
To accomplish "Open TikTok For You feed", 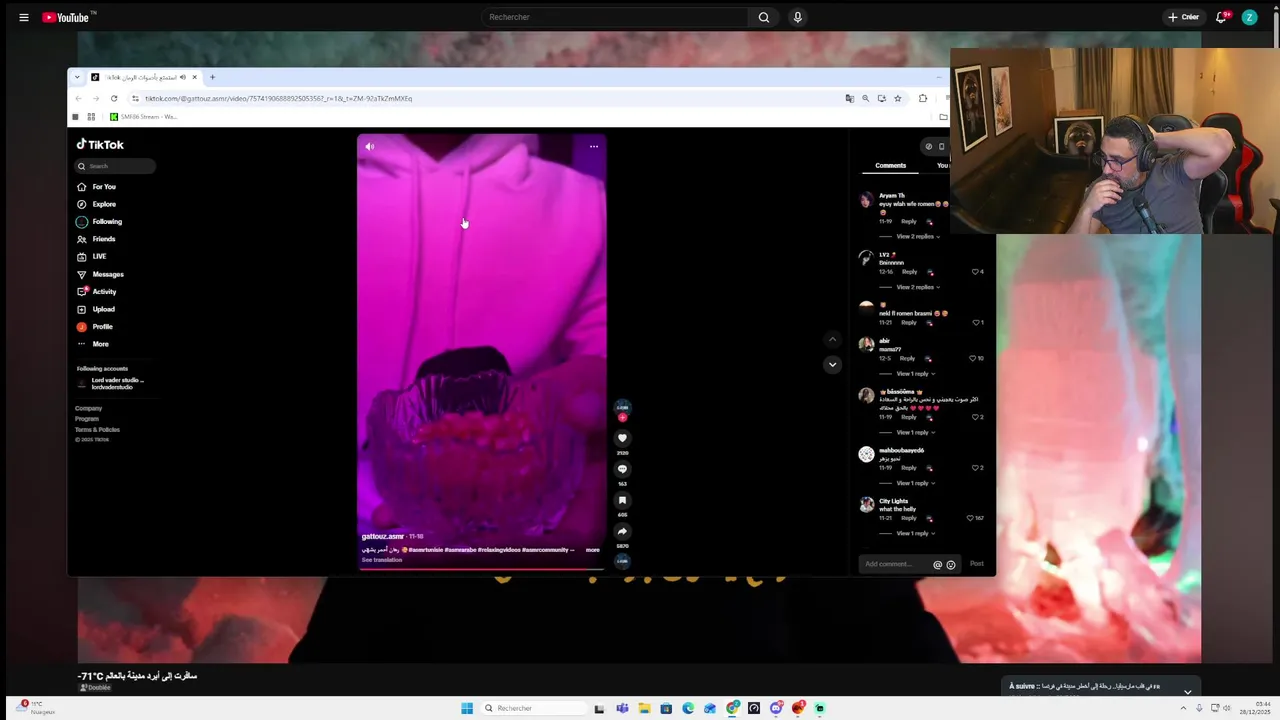I will pyautogui.click(x=96, y=187).
